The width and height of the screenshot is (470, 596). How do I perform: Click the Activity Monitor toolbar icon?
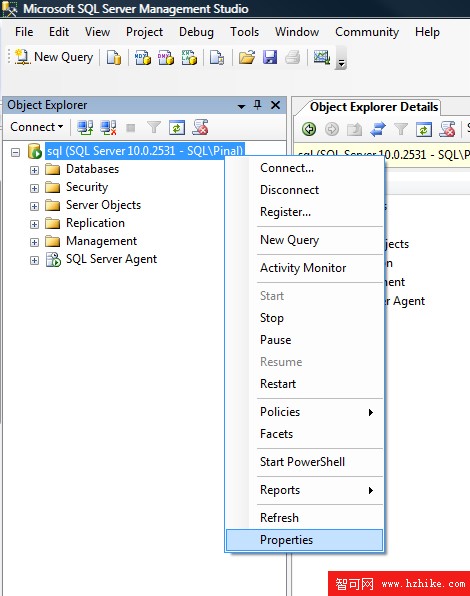click(x=321, y=57)
